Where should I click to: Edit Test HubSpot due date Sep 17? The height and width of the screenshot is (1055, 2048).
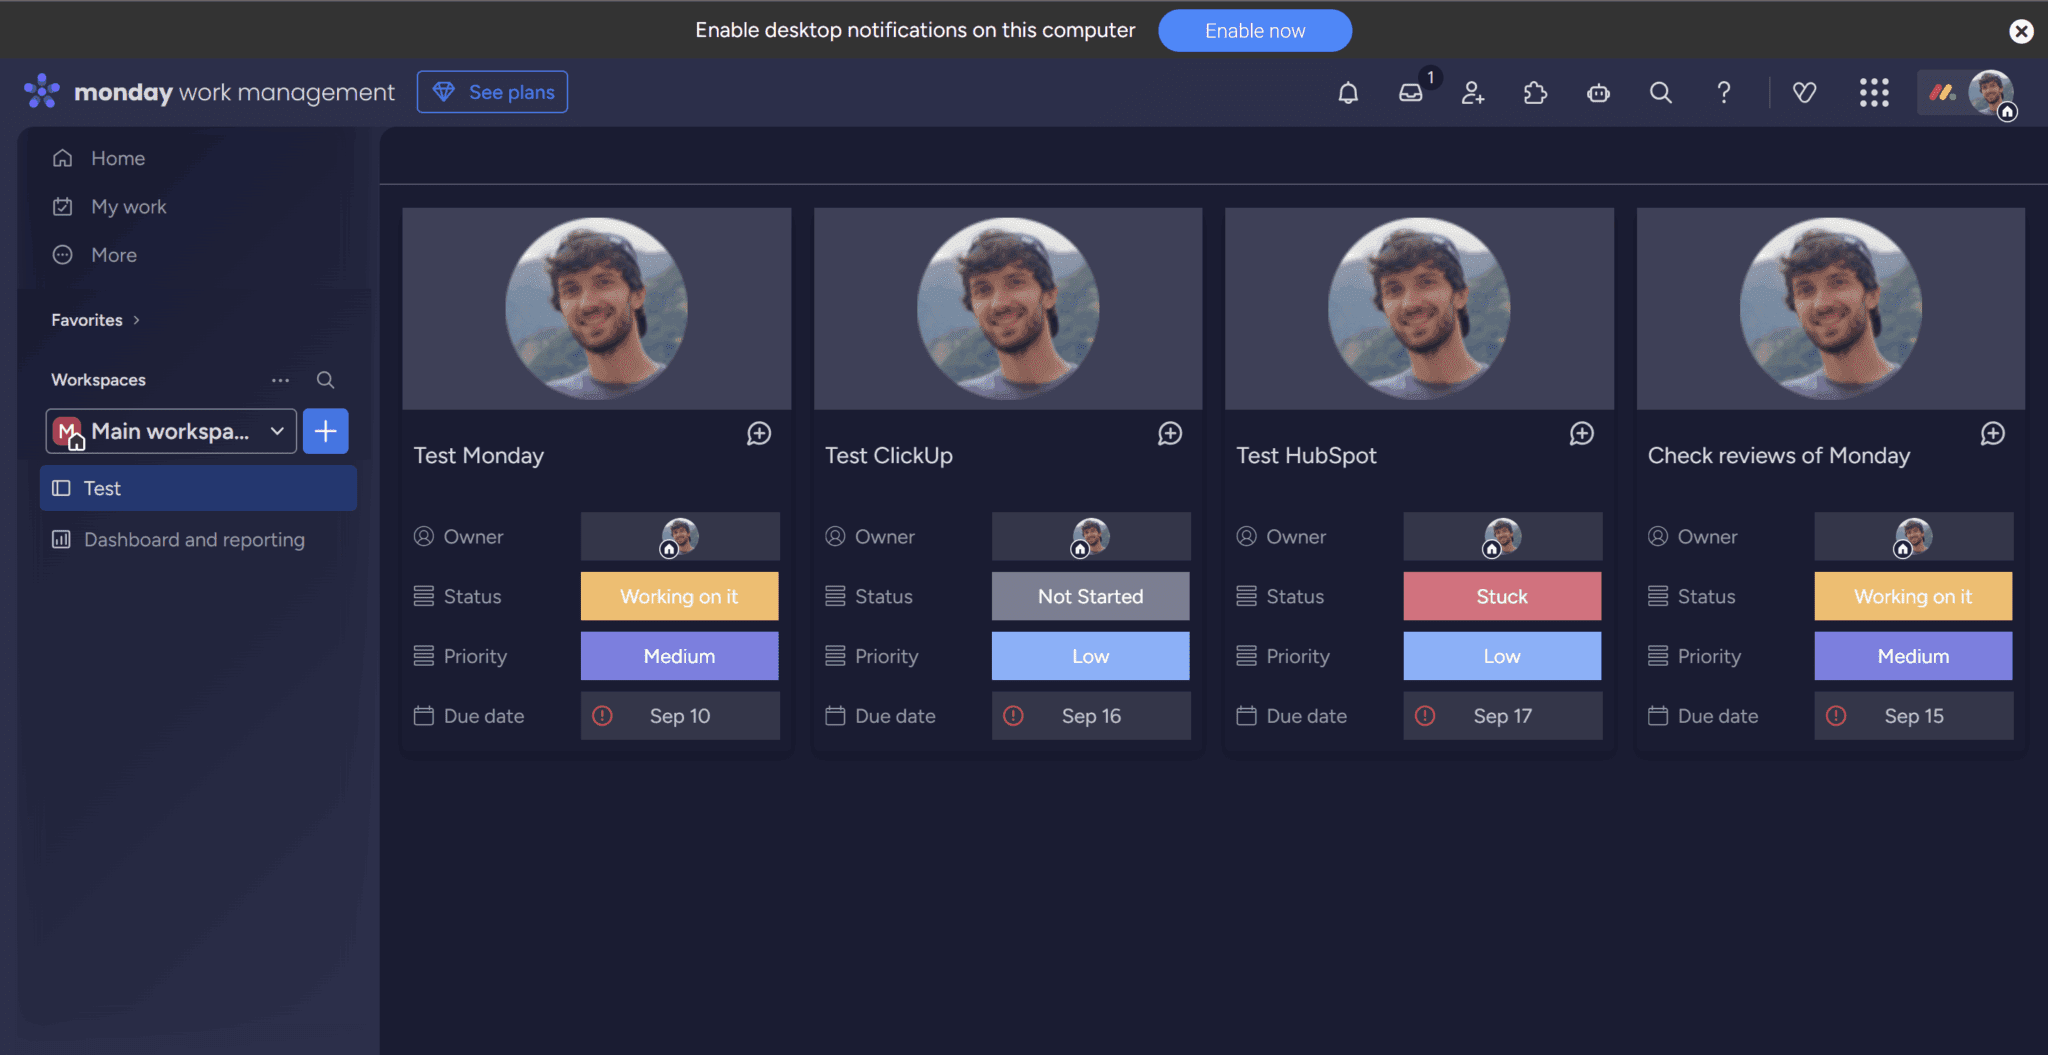tap(1502, 716)
